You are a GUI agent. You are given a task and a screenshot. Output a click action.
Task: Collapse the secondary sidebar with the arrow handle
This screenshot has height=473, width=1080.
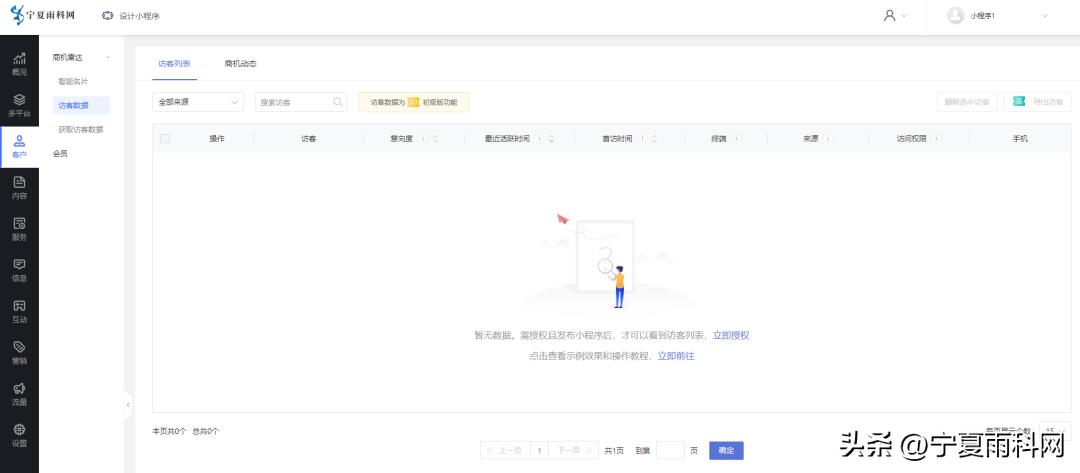click(128, 404)
